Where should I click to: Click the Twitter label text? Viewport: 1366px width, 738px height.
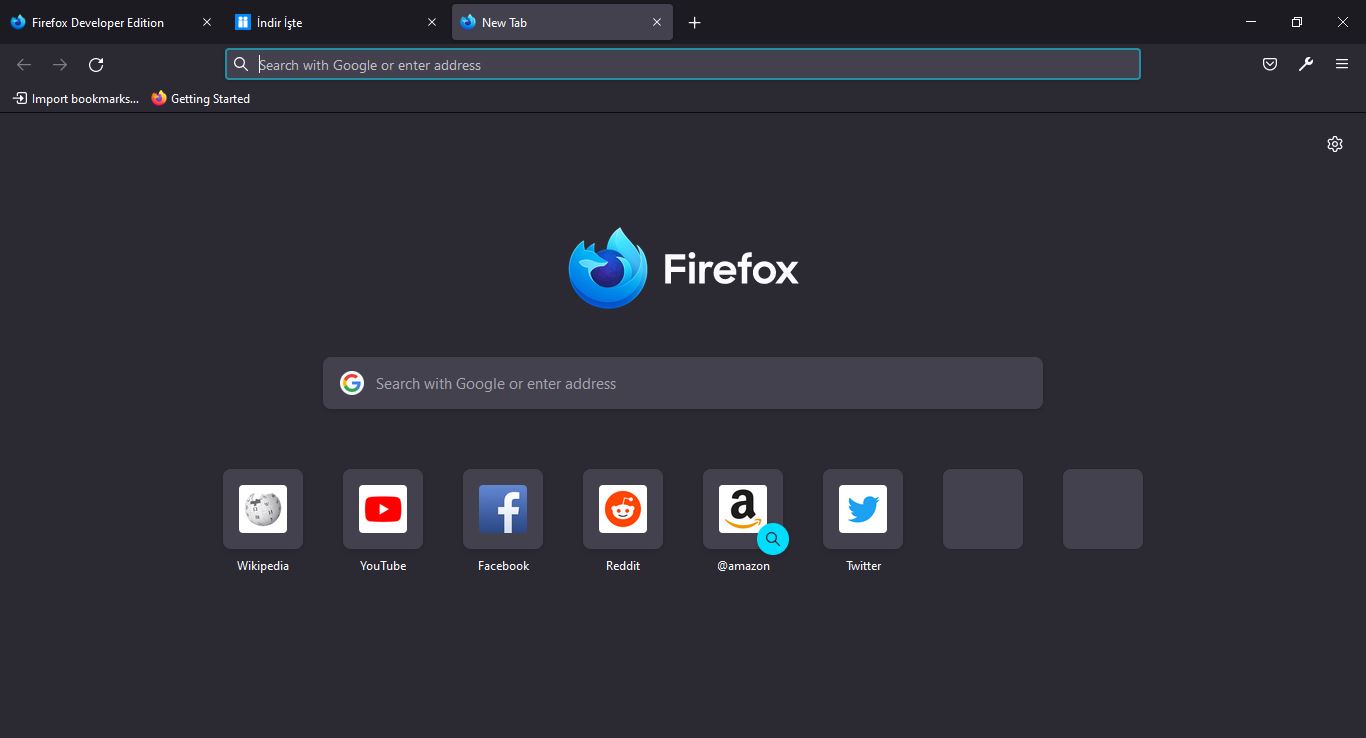coord(864,566)
